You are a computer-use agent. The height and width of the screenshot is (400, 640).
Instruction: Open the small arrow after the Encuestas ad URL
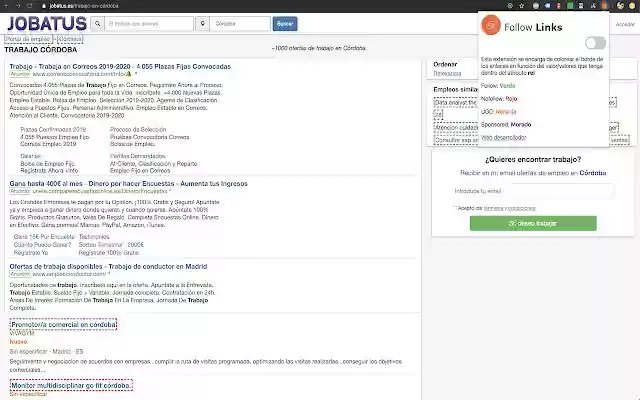170,191
